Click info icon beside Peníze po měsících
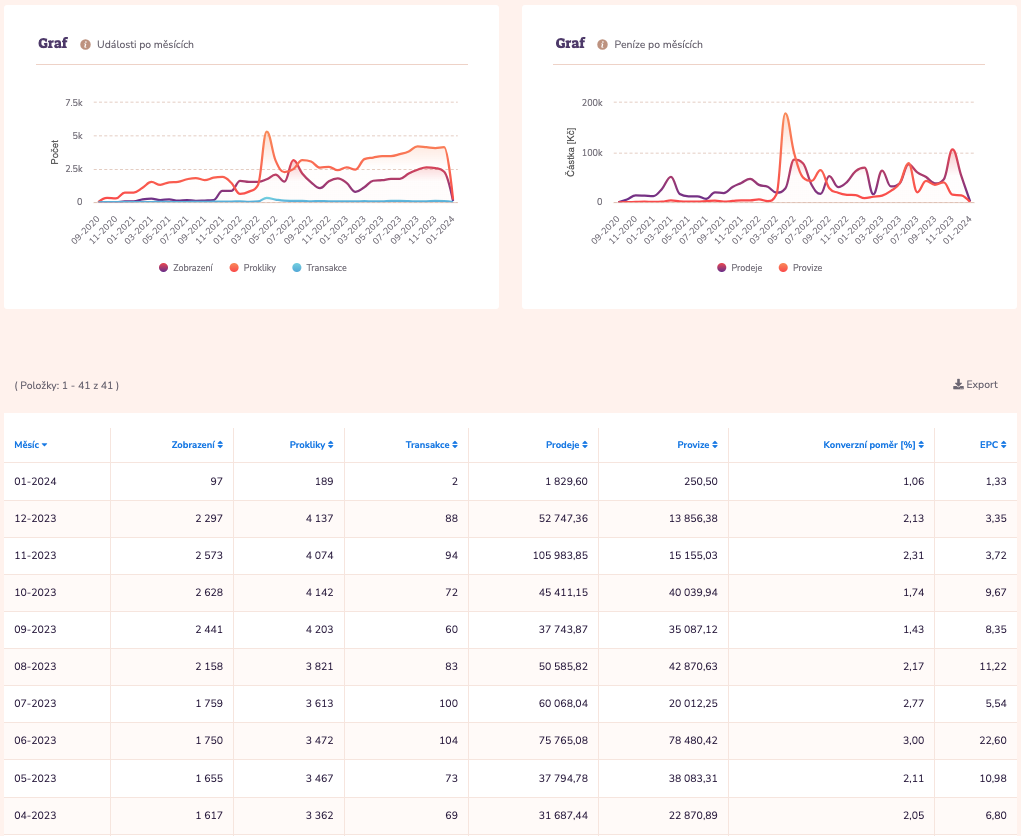Screen dimensions: 1021x836 [x=602, y=44]
